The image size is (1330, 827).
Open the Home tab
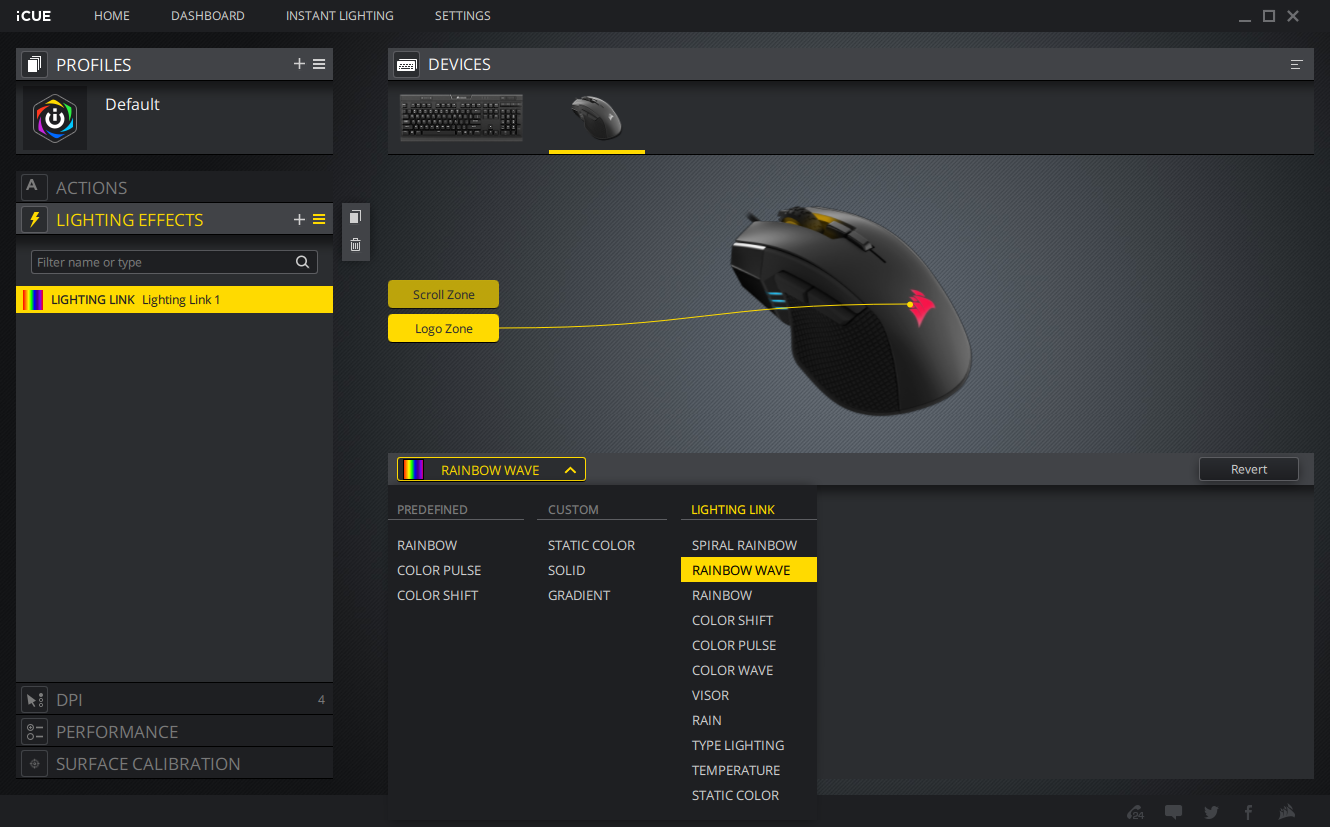pyautogui.click(x=112, y=16)
